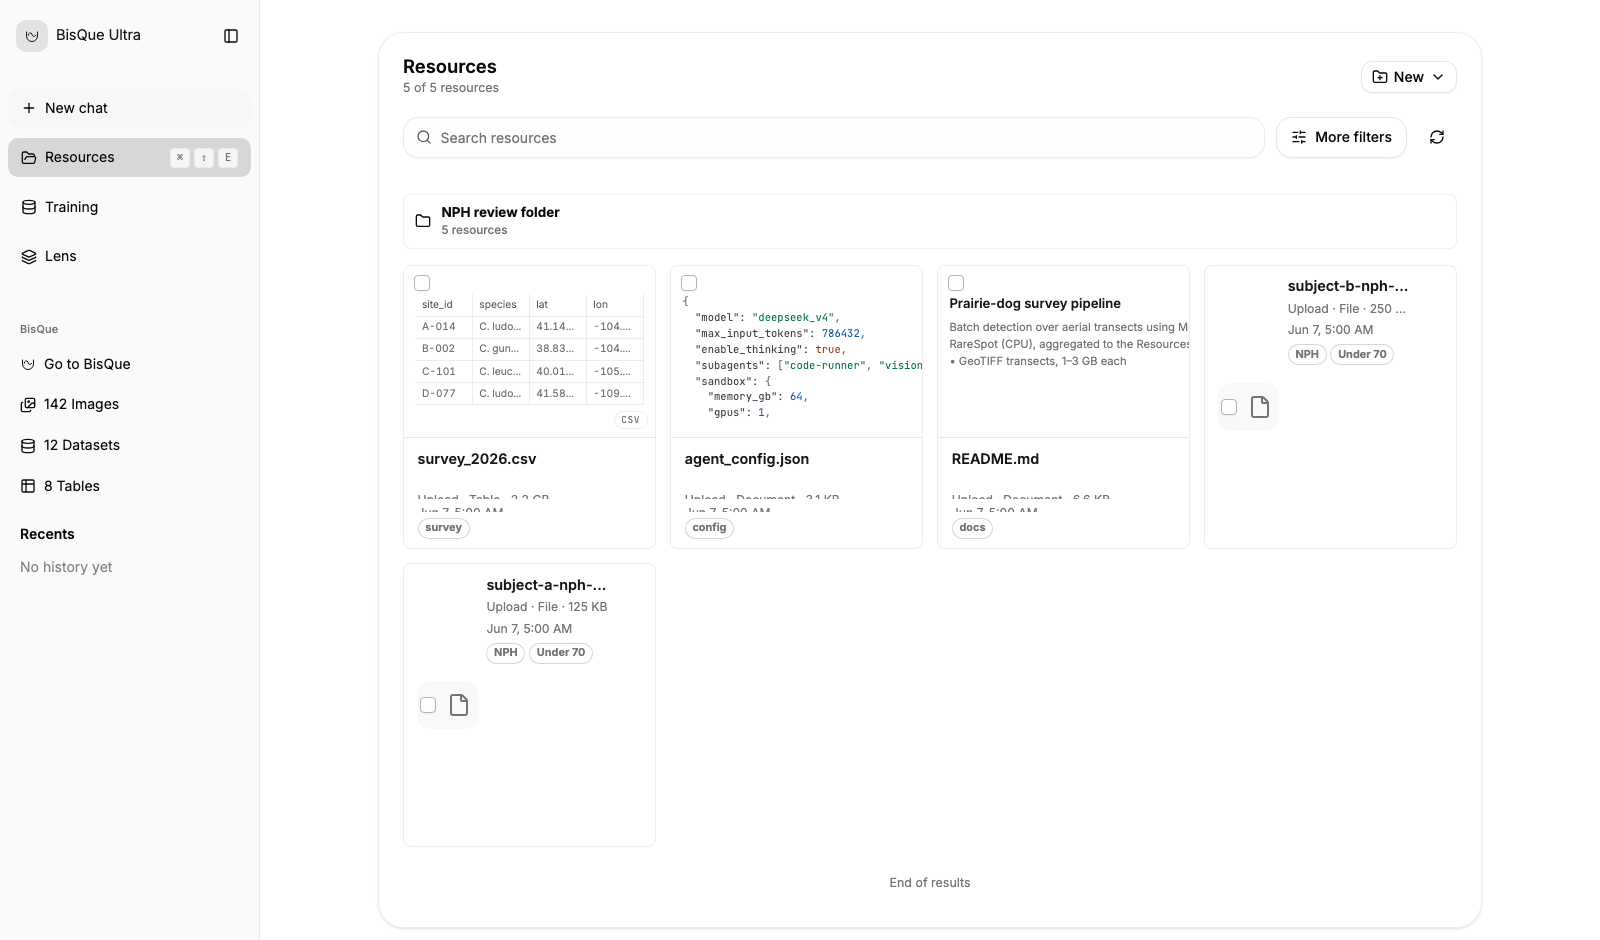Click the NPH tag on subject-b-nph card
This screenshot has width=1600, height=940.
[1307, 355]
